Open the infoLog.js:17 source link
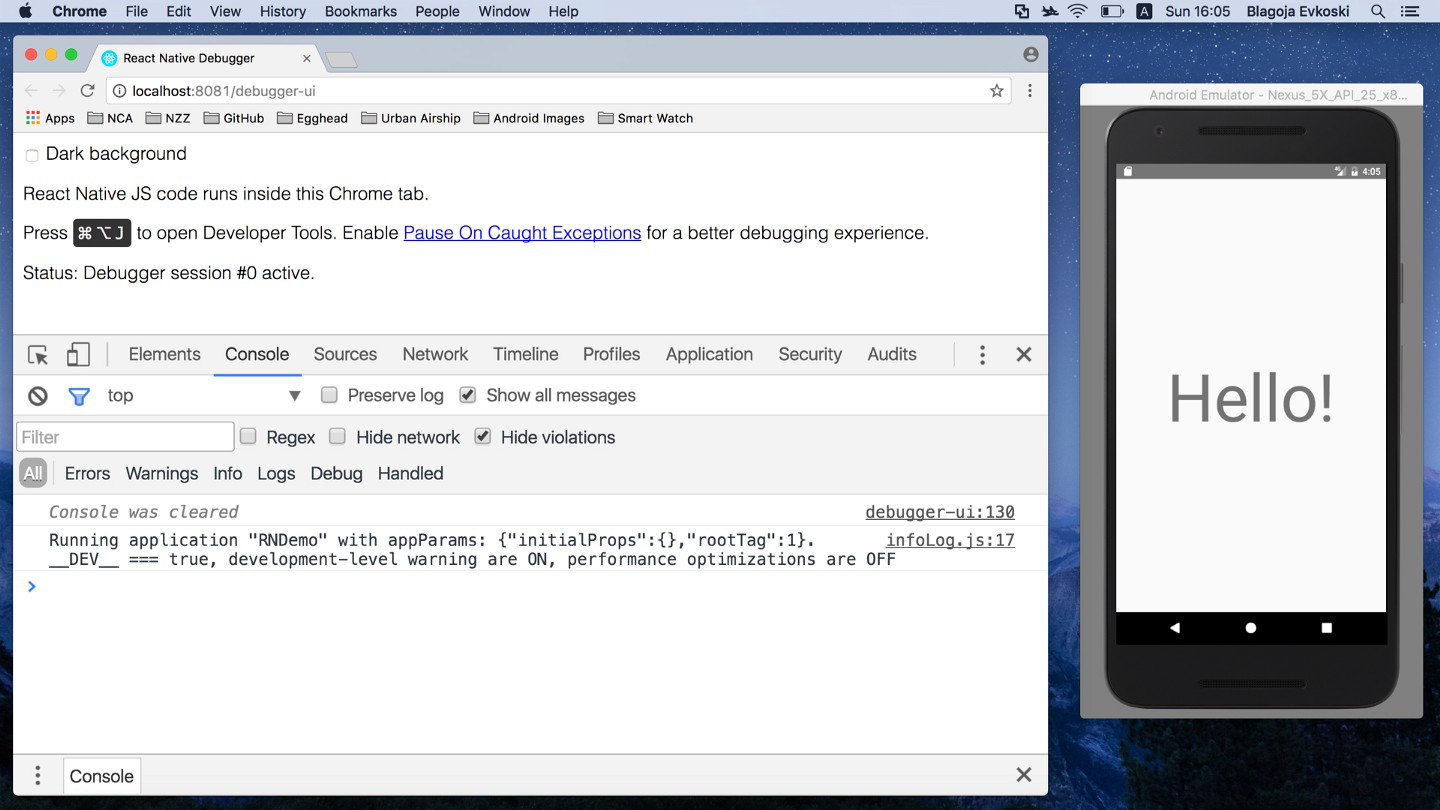Image resolution: width=1440 pixels, height=810 pixels. [x=949, y=540]
